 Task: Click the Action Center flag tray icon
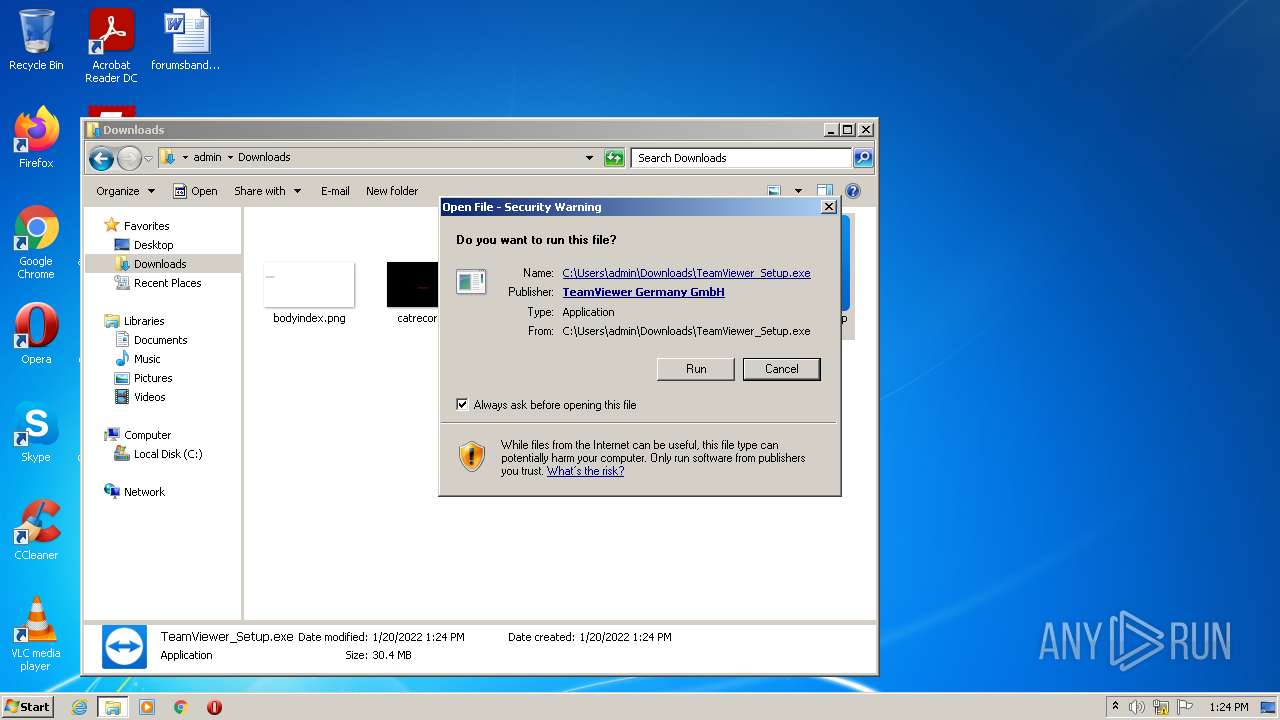[1185, 707]
